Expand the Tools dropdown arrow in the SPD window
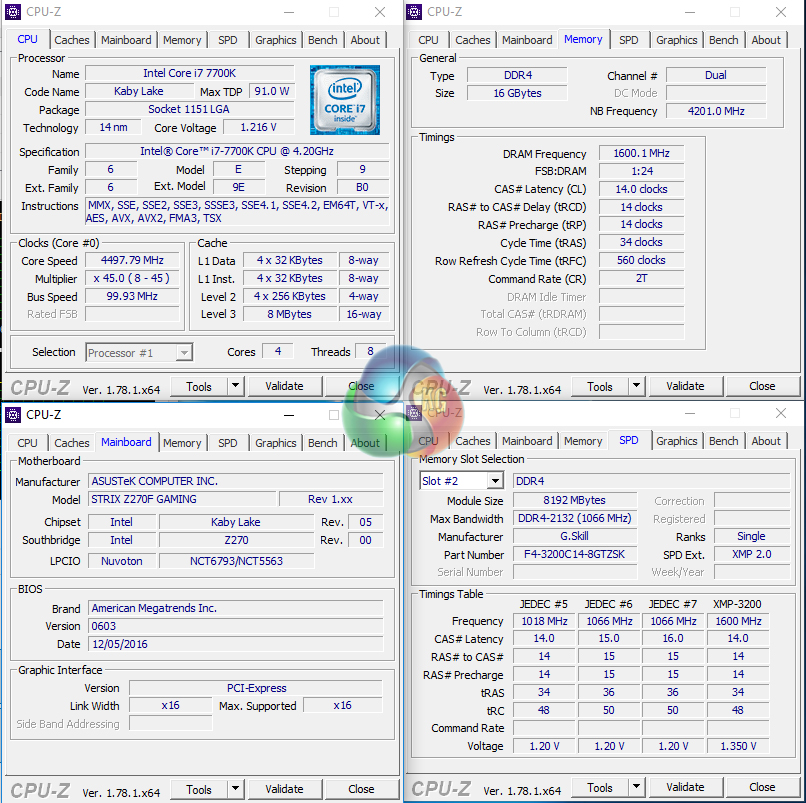This screenshot has width=806, height=803. pos(636,787)
